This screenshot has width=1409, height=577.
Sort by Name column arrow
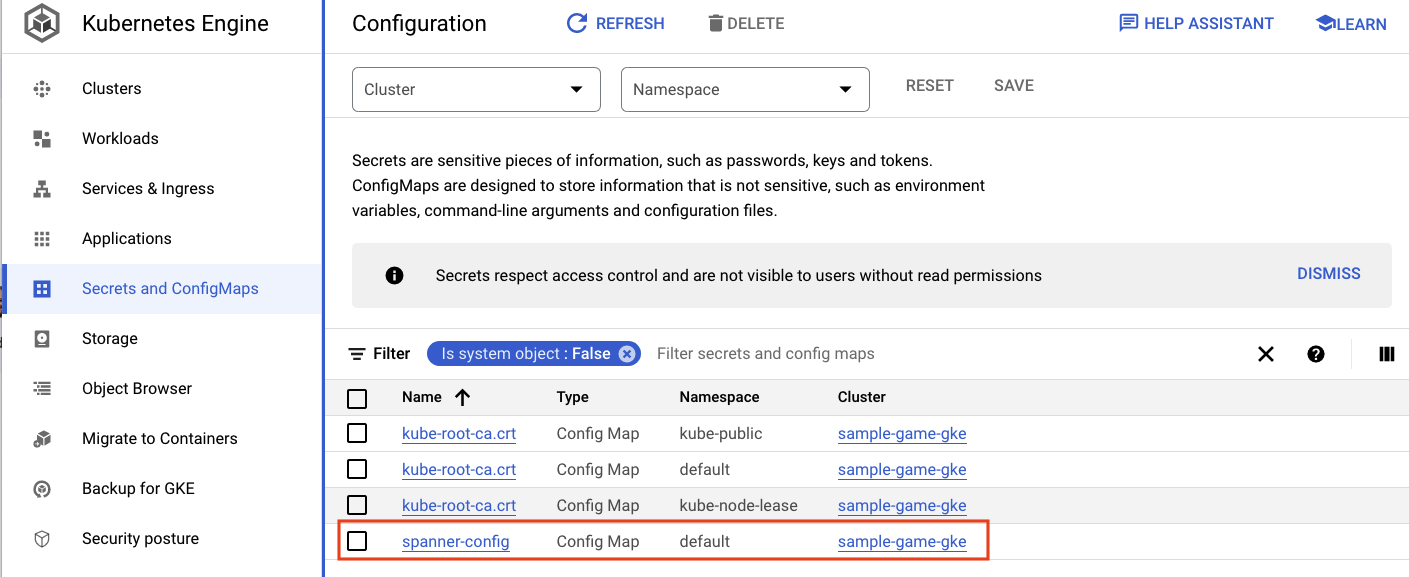pos(462,397)
